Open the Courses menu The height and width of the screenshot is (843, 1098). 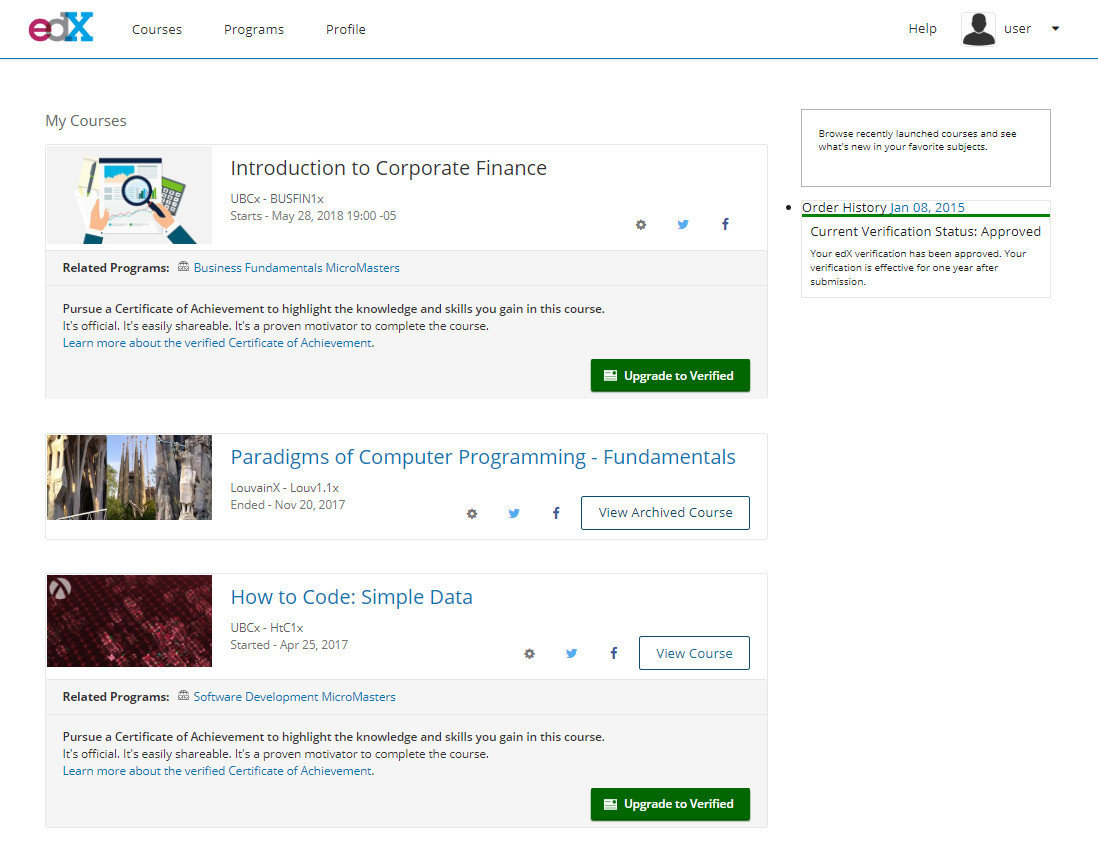click(157, 29)
